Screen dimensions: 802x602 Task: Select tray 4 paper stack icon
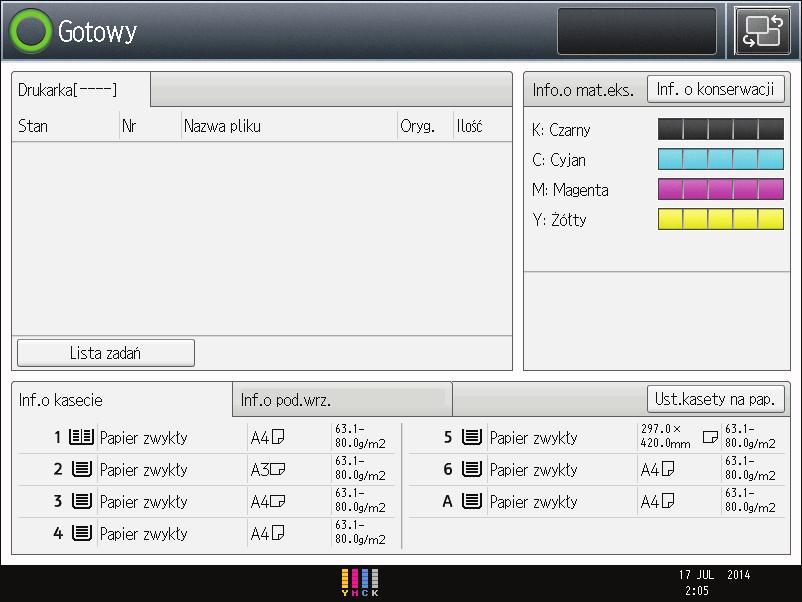[x=82, y=533]
